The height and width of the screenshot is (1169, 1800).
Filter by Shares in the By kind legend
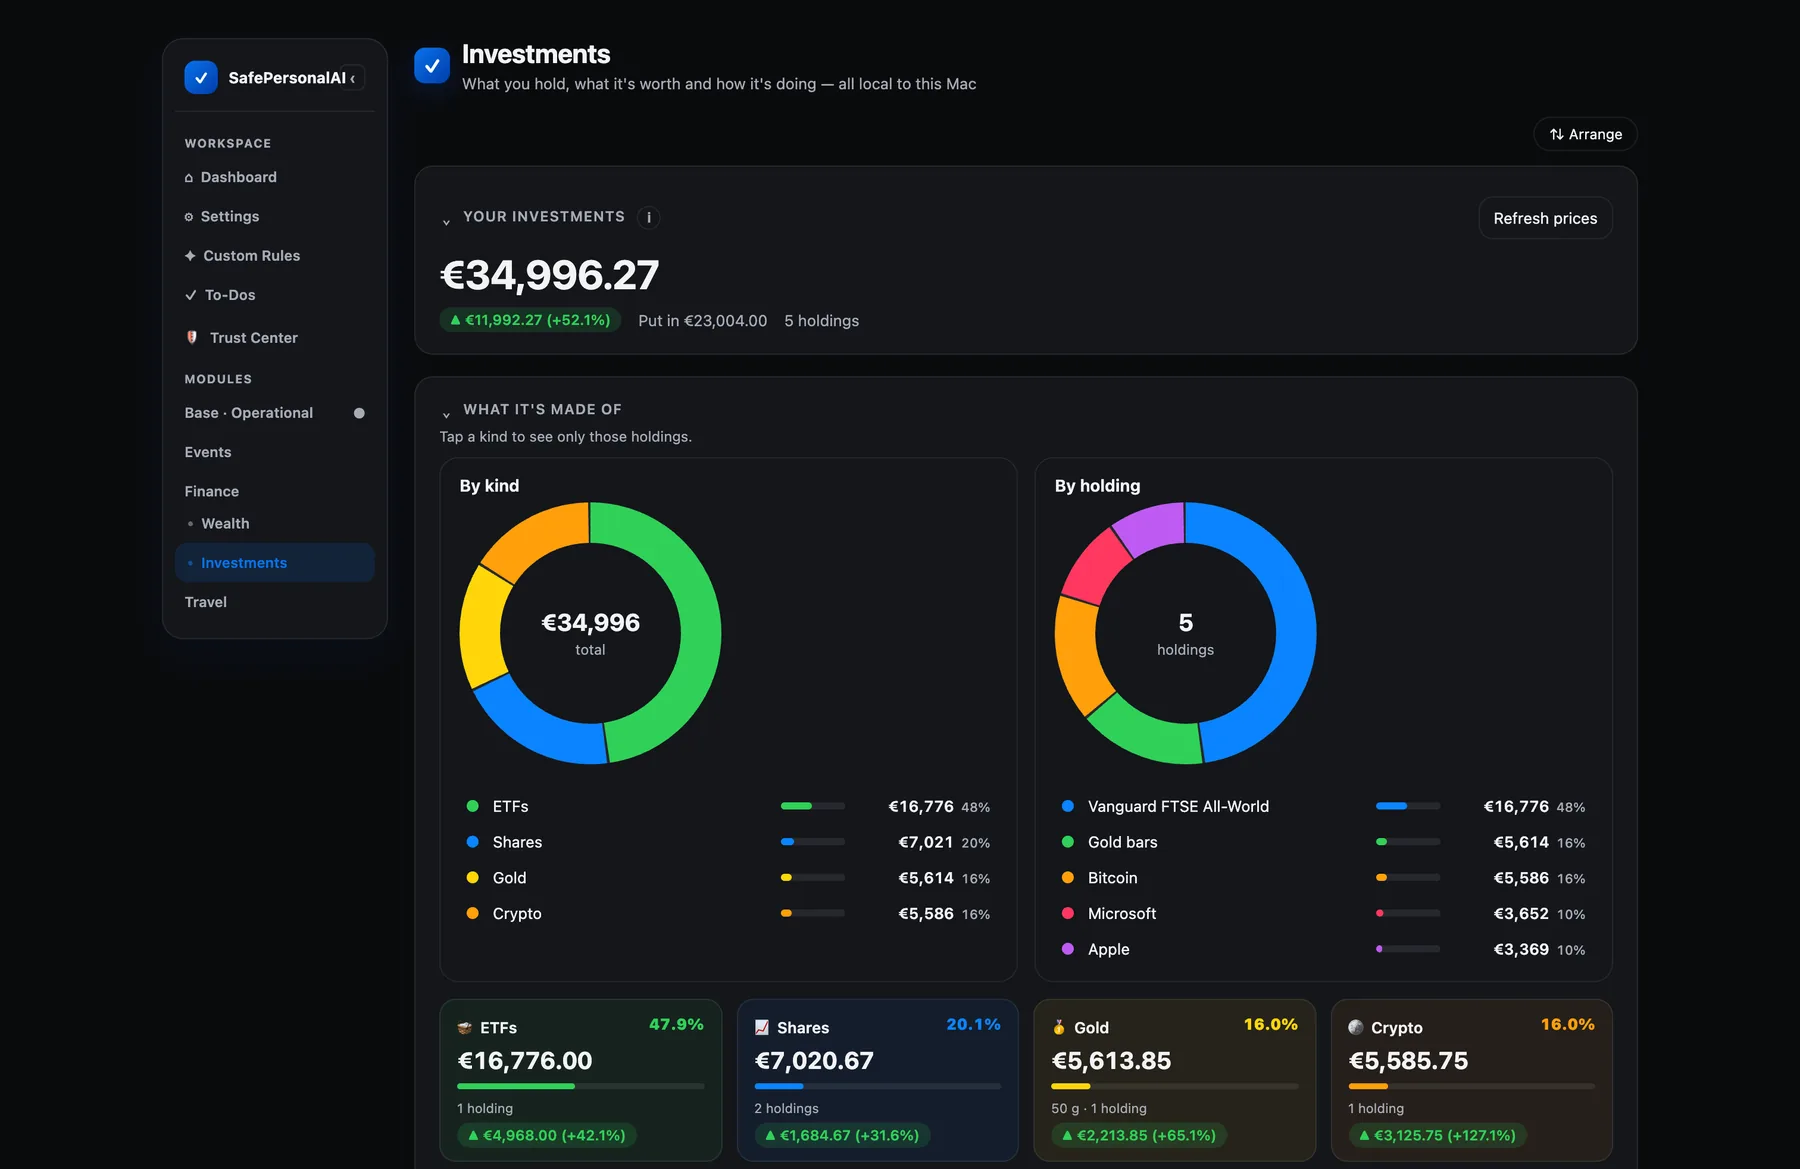click(728, 842)
